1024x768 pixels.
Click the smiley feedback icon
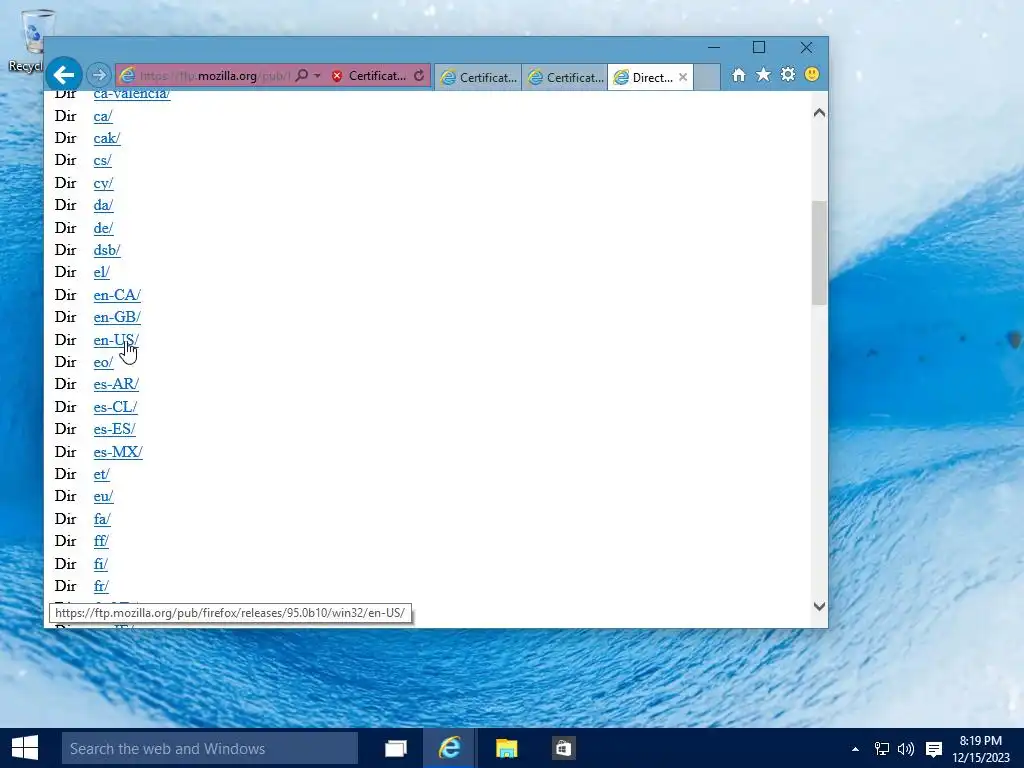point(812,74)
